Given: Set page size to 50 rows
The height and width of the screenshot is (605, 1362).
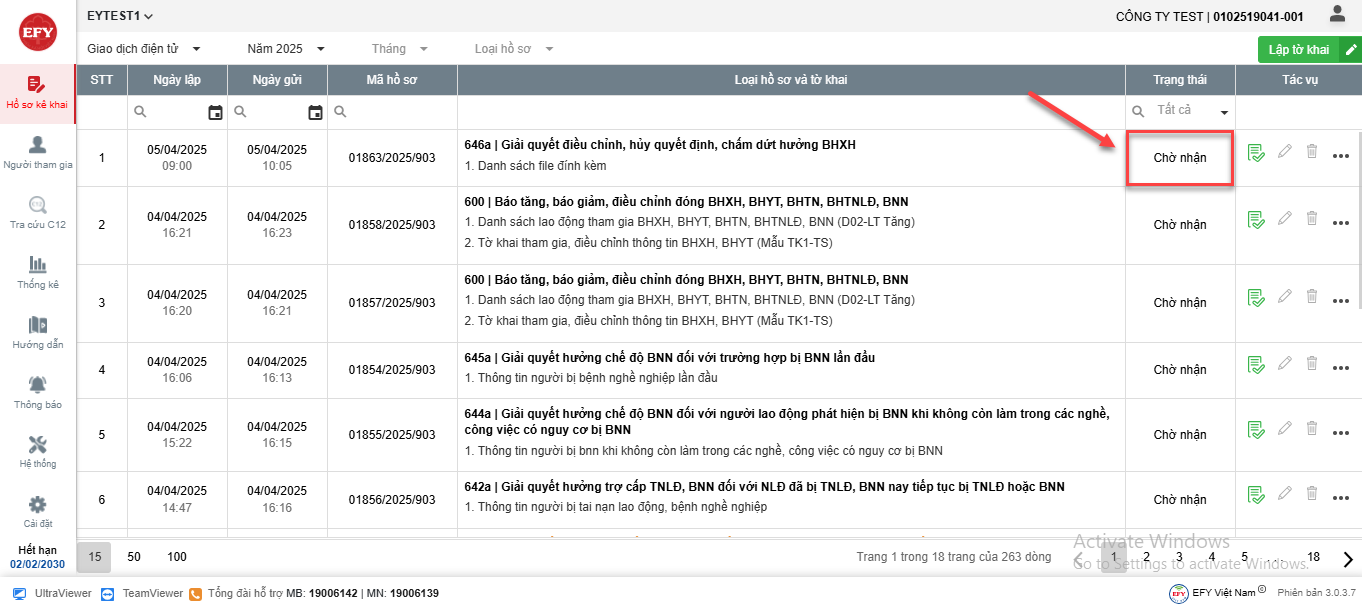Looking at the screenshot, I should coord(134,557).
